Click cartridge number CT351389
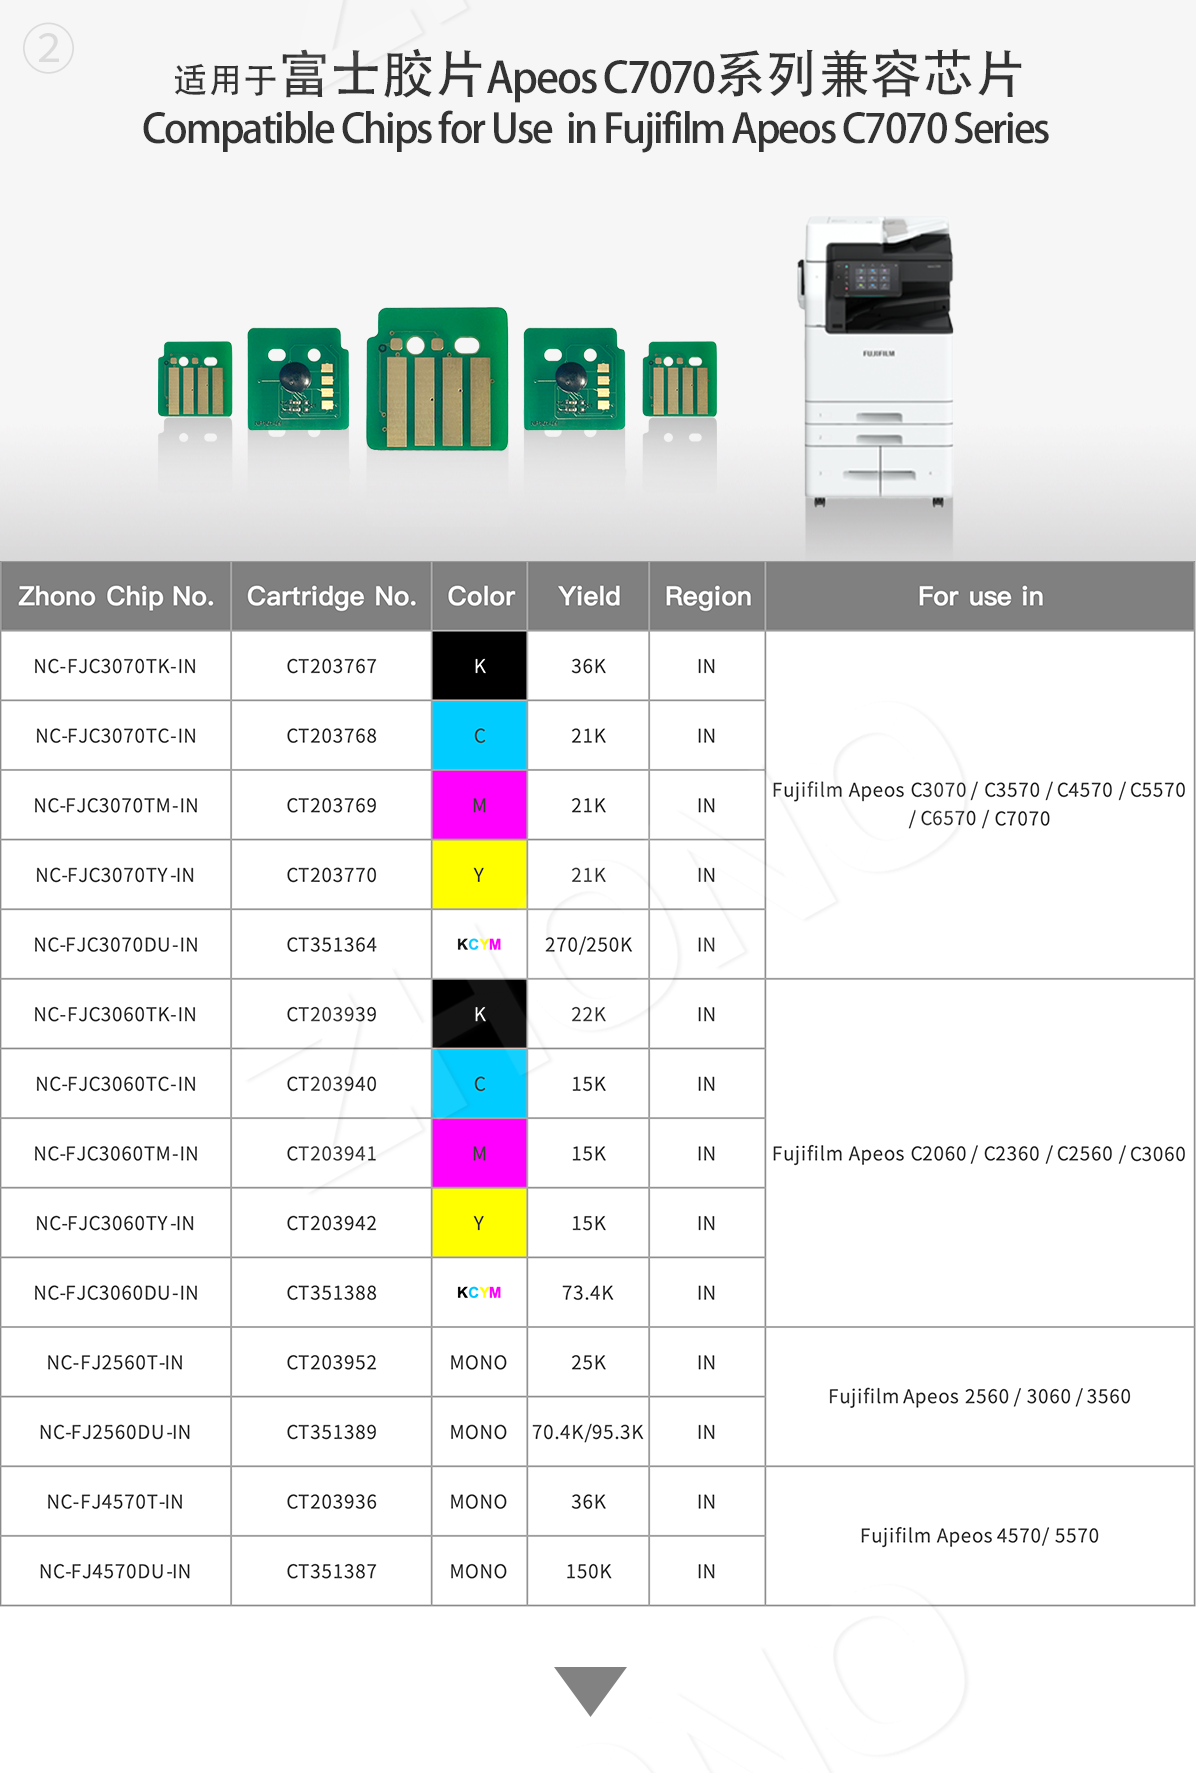Viewport: 1196px width, 1773px height. click(x=331, y=1432)
